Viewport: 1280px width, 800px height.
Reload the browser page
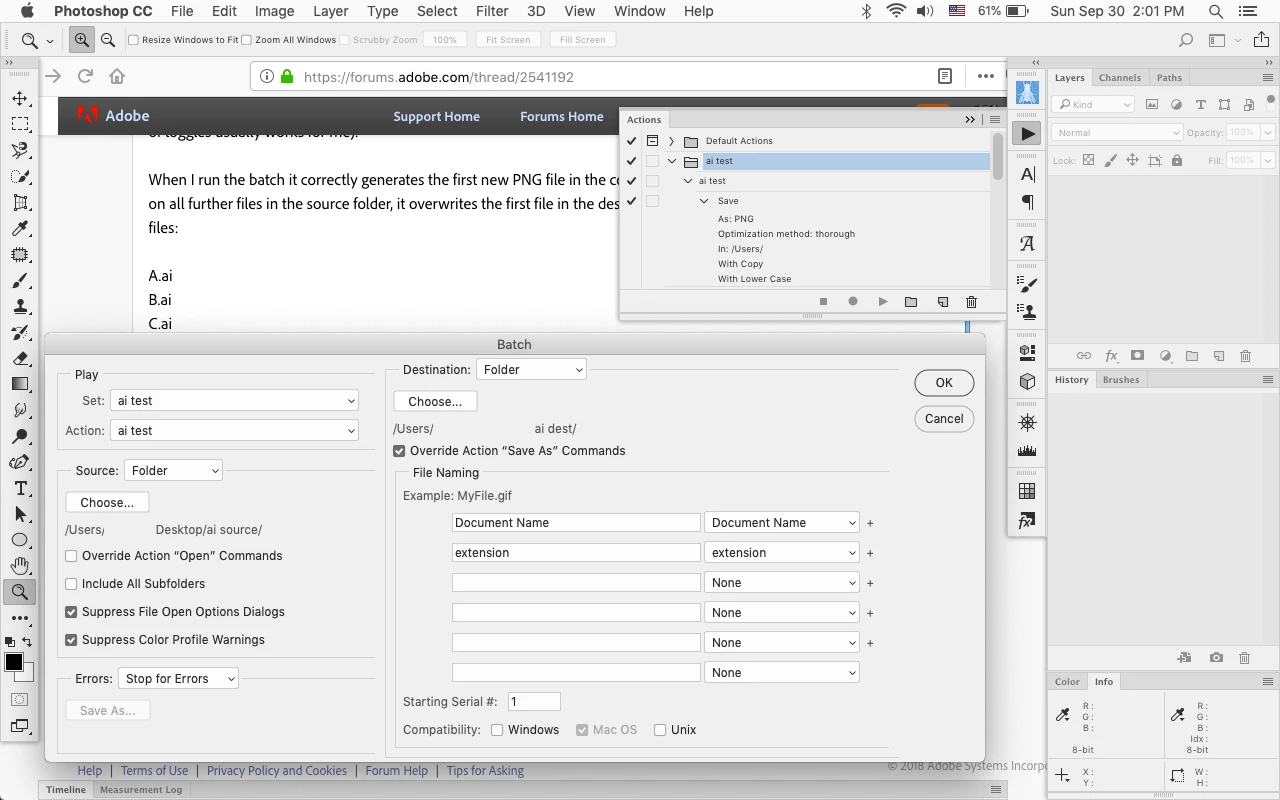pos(85,76)
